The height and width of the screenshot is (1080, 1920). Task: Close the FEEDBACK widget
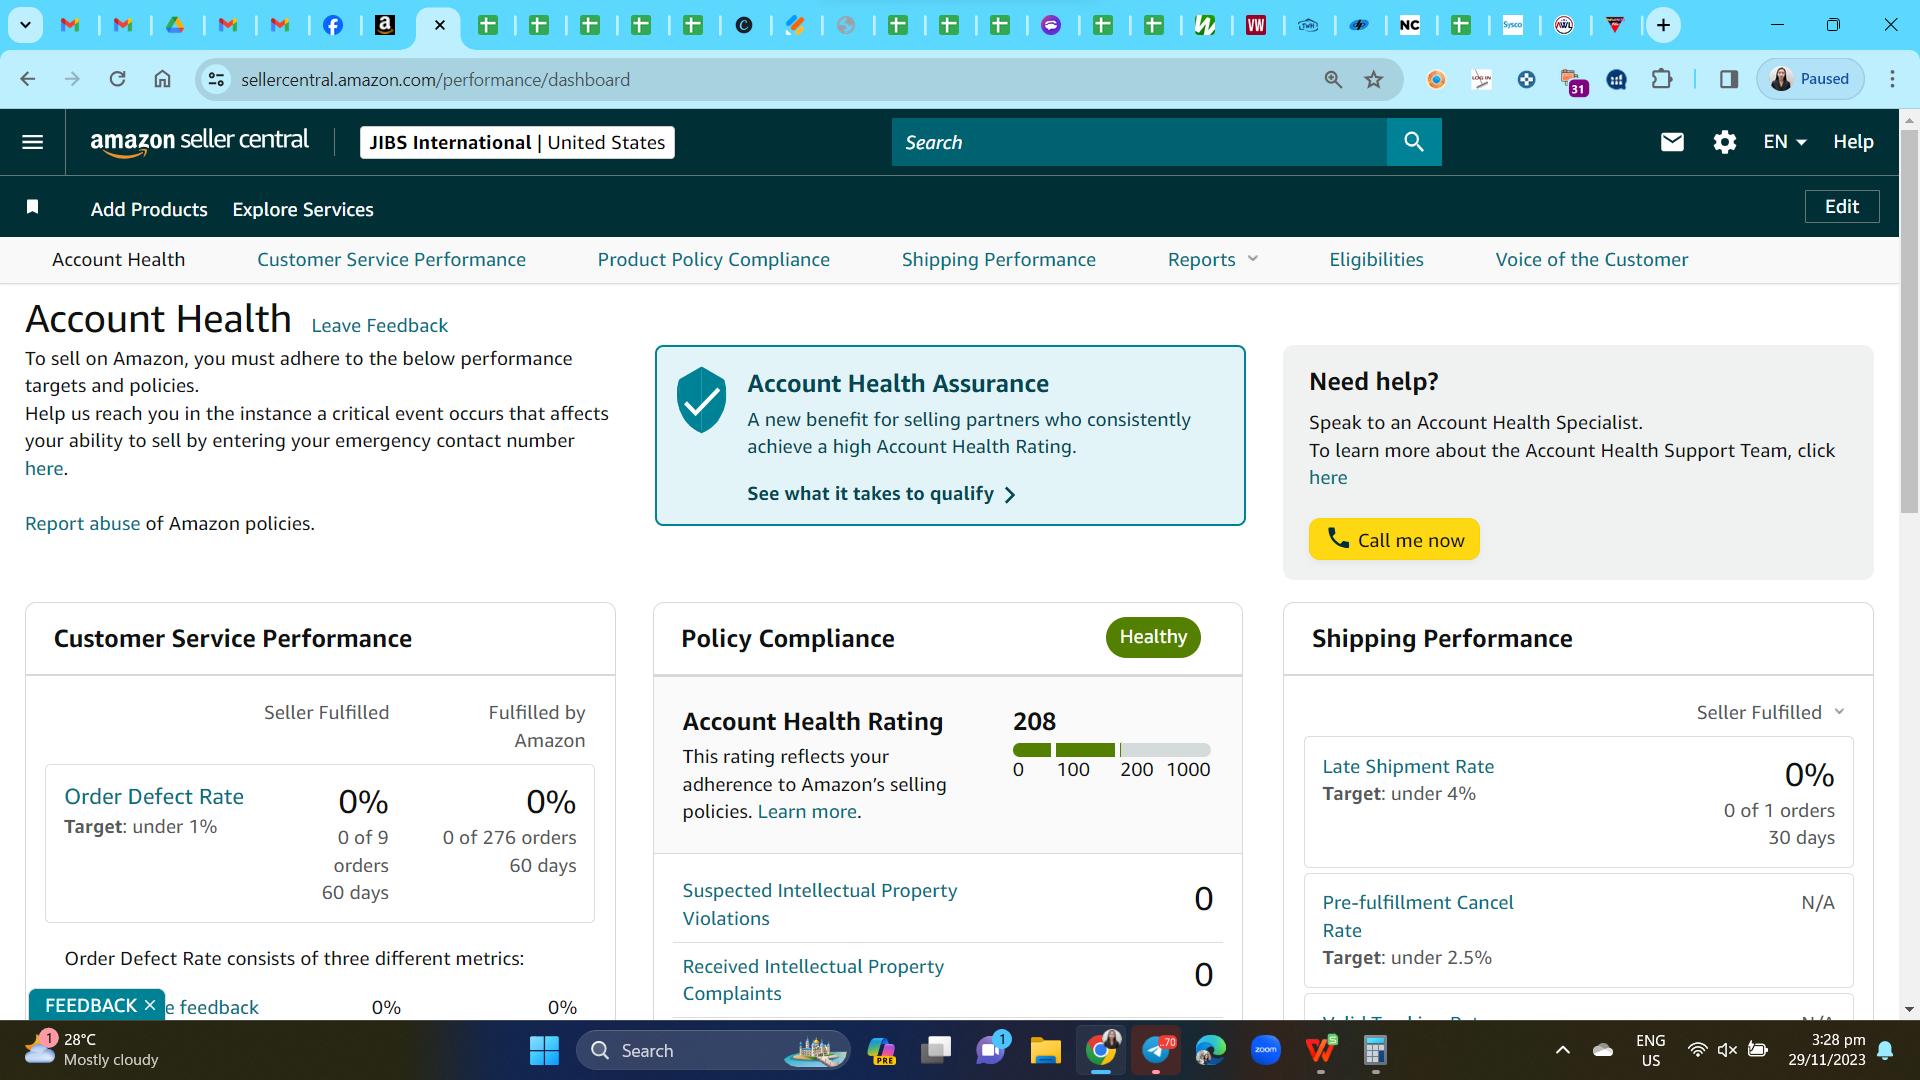tap(150, 1005)
